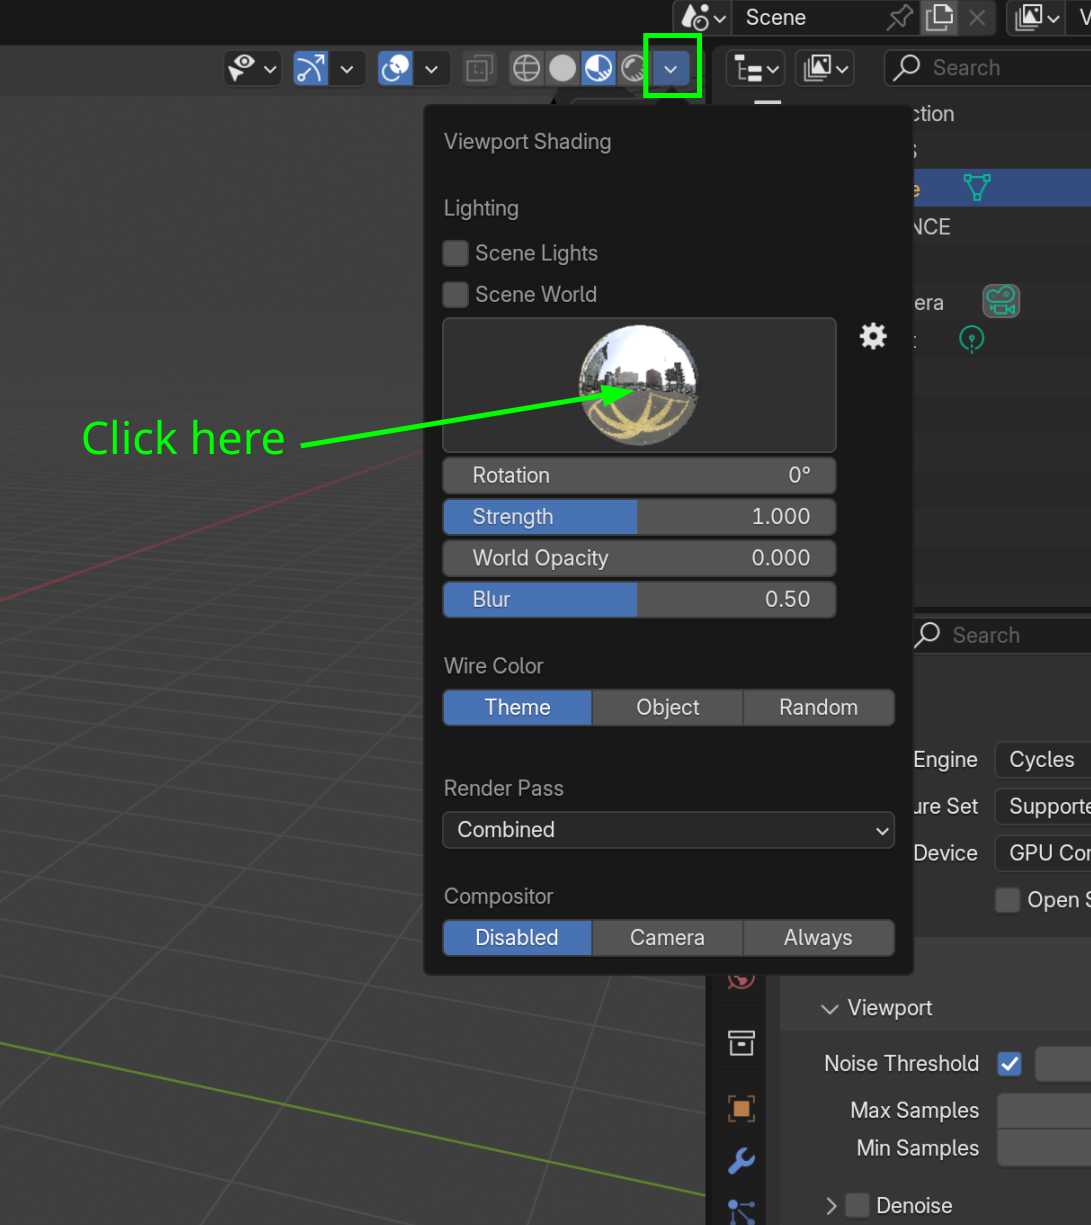Click the HDRI environment preview sphere
The image size is (1091, 1225).
(639, 383)
